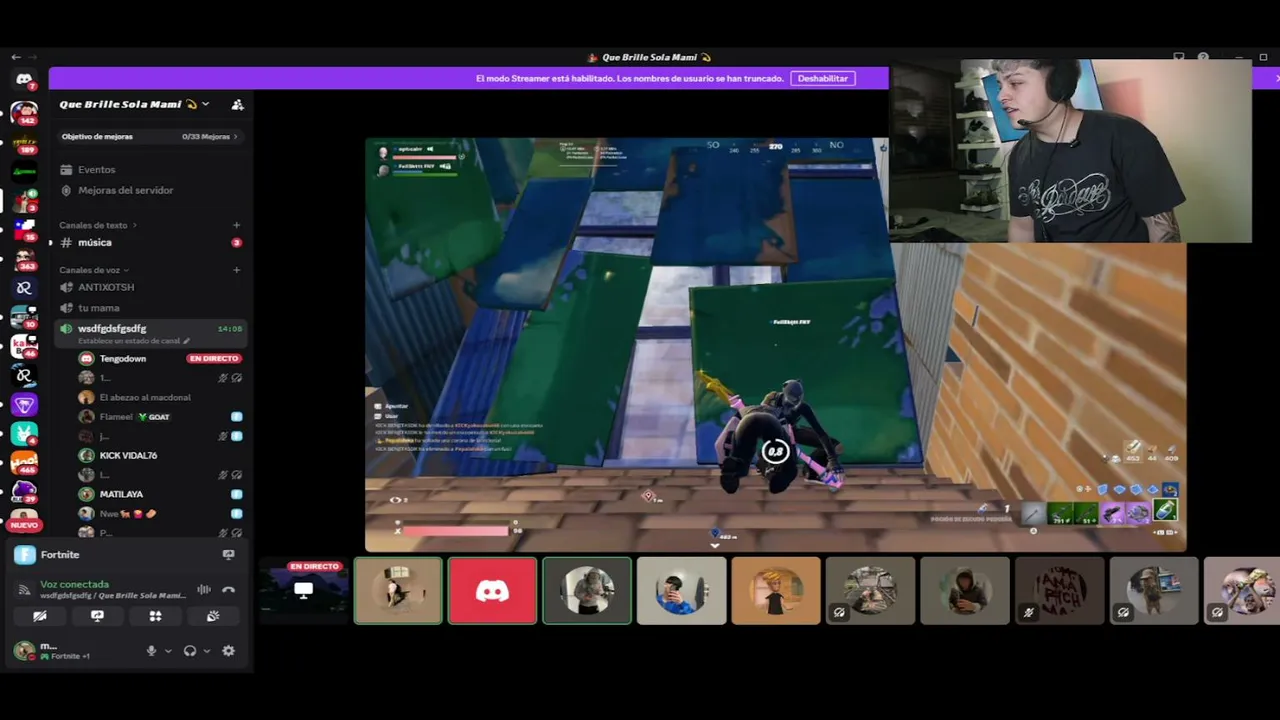Open the server with the 363 badge
The width and height of the screenshot is (1280, 720).
point(24,259)
